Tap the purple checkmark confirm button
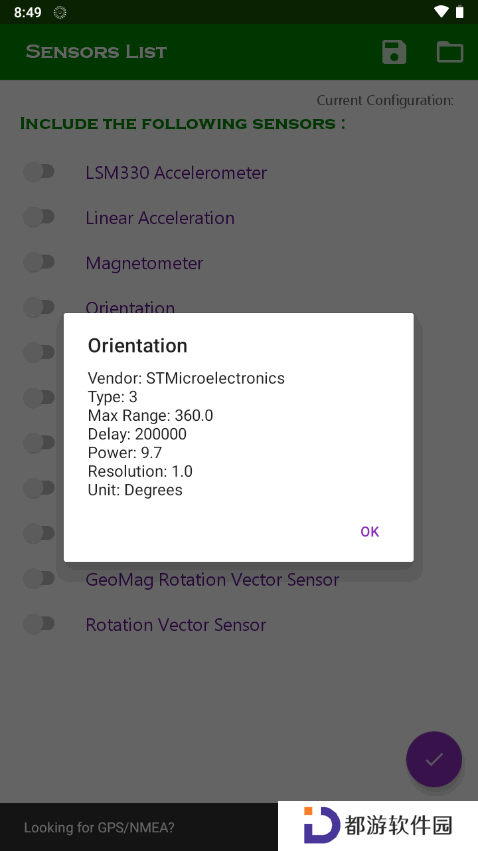The image size is (478, 851). coord(434,759)
